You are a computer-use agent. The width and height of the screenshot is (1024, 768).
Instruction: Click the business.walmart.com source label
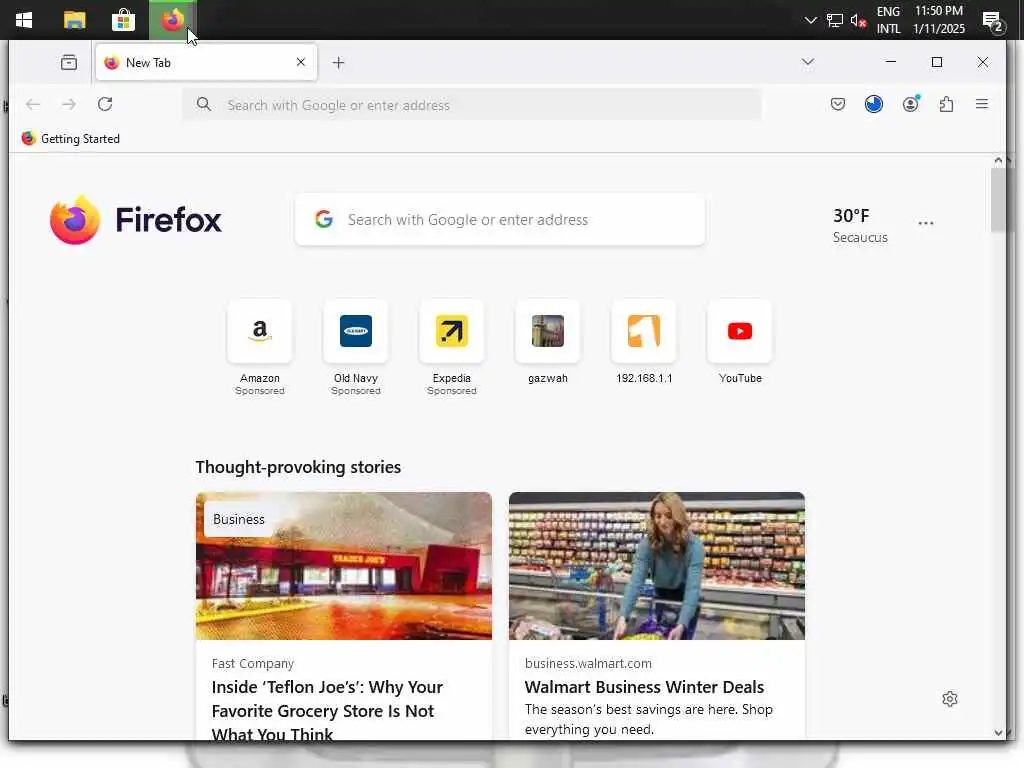[588, 664]
